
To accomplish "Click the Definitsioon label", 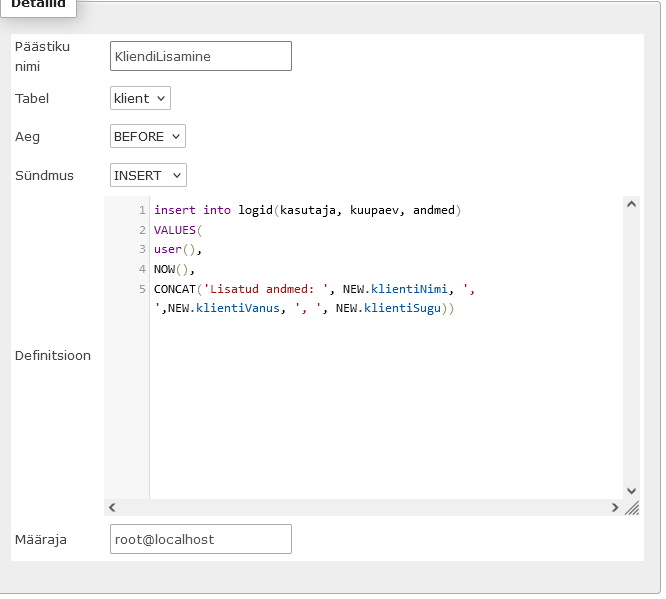I will [x=53, y=356].
